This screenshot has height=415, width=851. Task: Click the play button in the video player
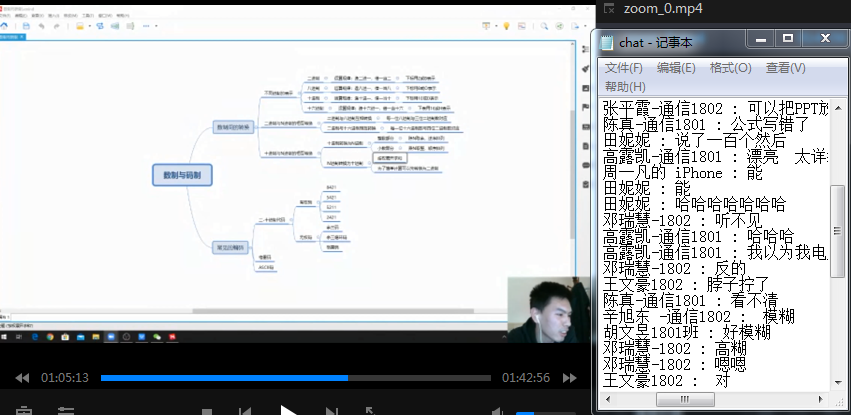(x=288, y=411)
